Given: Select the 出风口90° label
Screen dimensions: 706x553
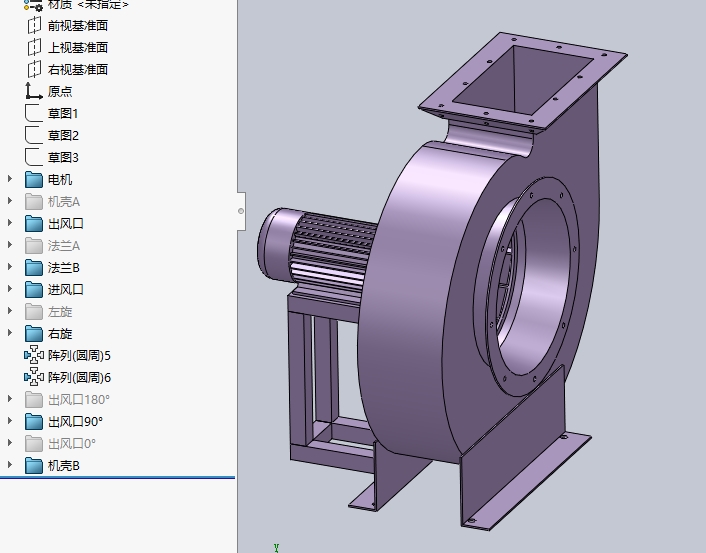Looking at the screenshot, I should point(75,422).
